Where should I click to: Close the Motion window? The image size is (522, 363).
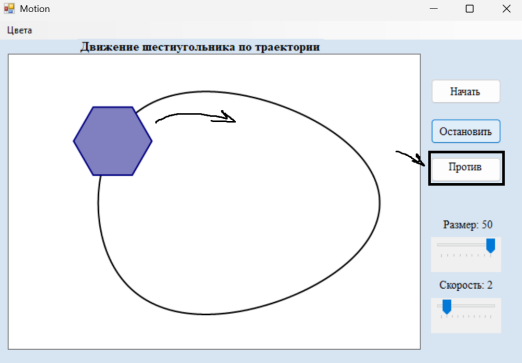[506, 9]
